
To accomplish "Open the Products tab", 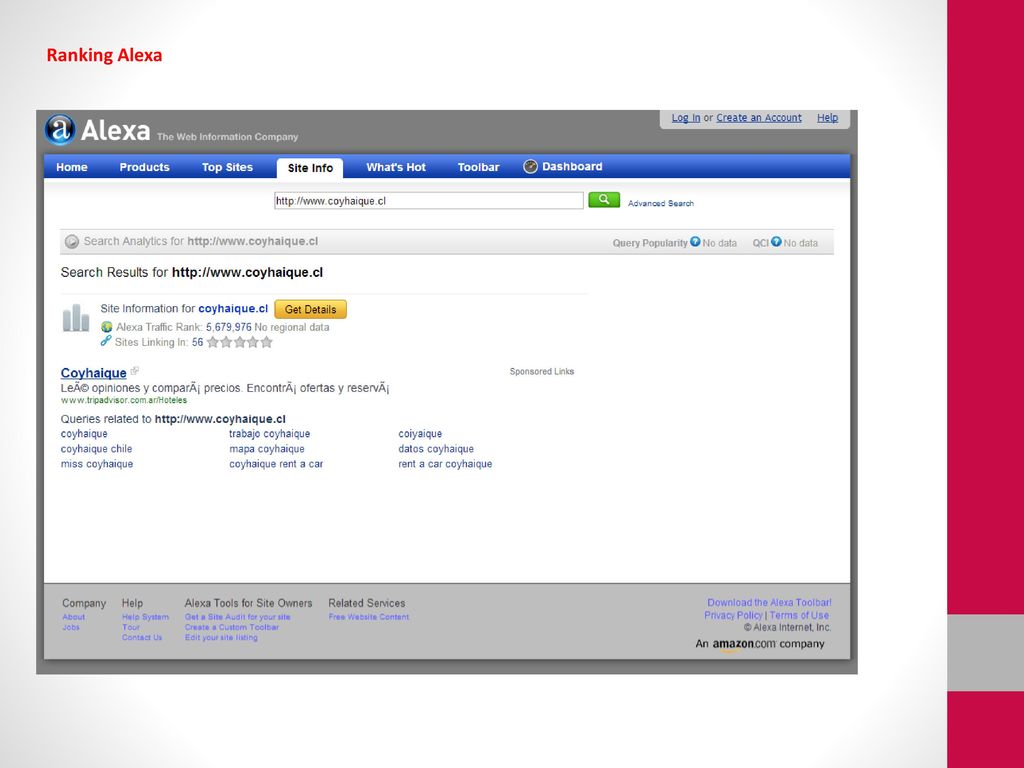I will tap(144, 167).
